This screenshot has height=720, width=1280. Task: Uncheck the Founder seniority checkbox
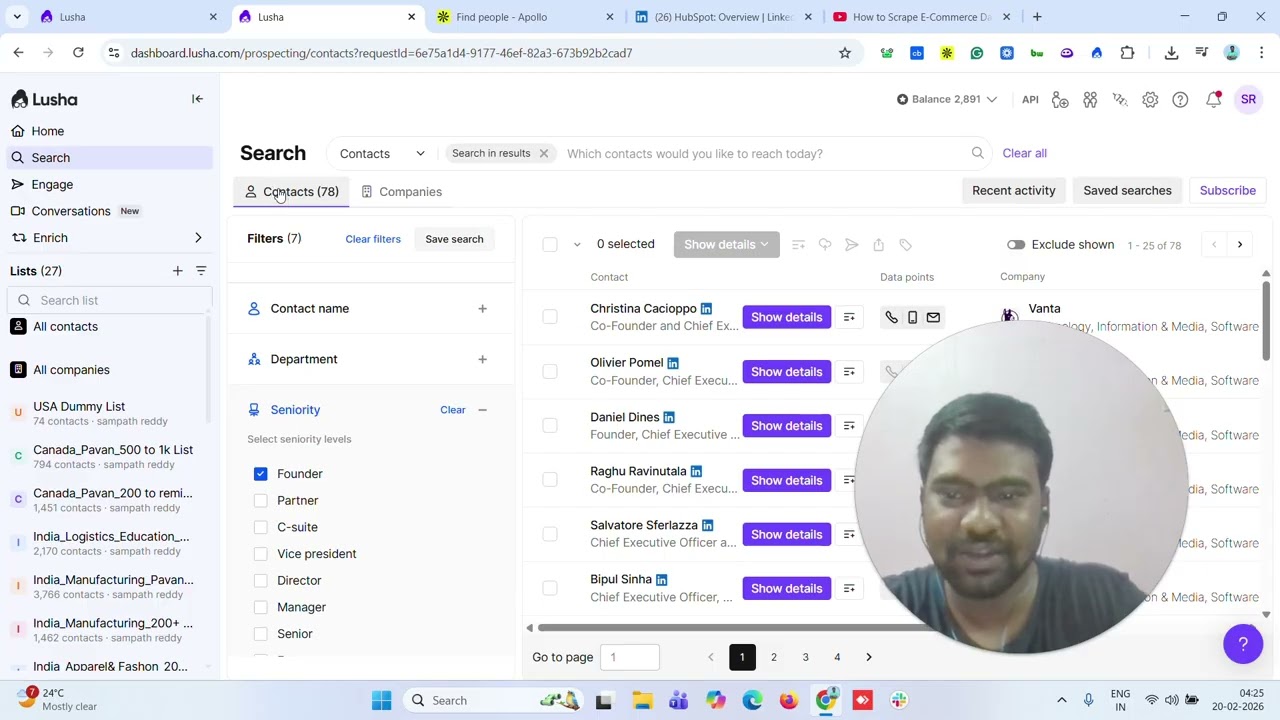pyautogui.click(x=260, y=473)
